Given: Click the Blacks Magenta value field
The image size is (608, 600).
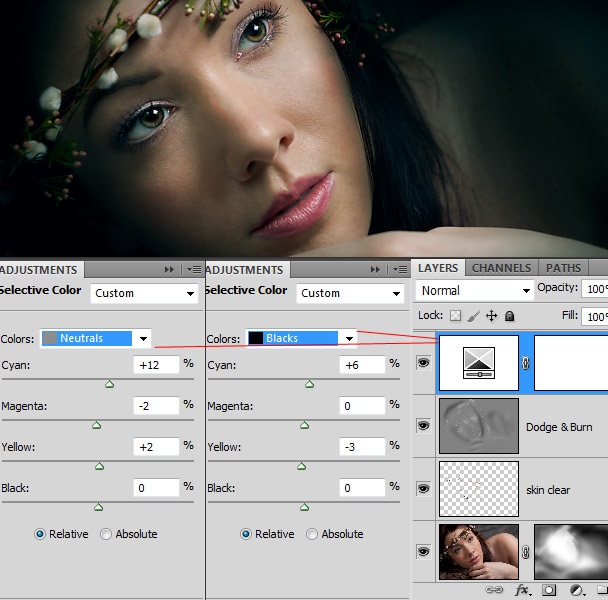Looking at the screenshot, I should coord(362,406).
